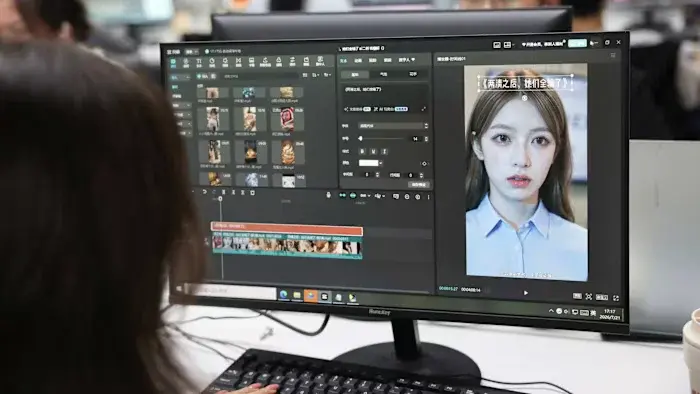The height and width of the screenshot is (394, 700).
Task: Delete selection with timeline trash icon
Action: (253, 192)
